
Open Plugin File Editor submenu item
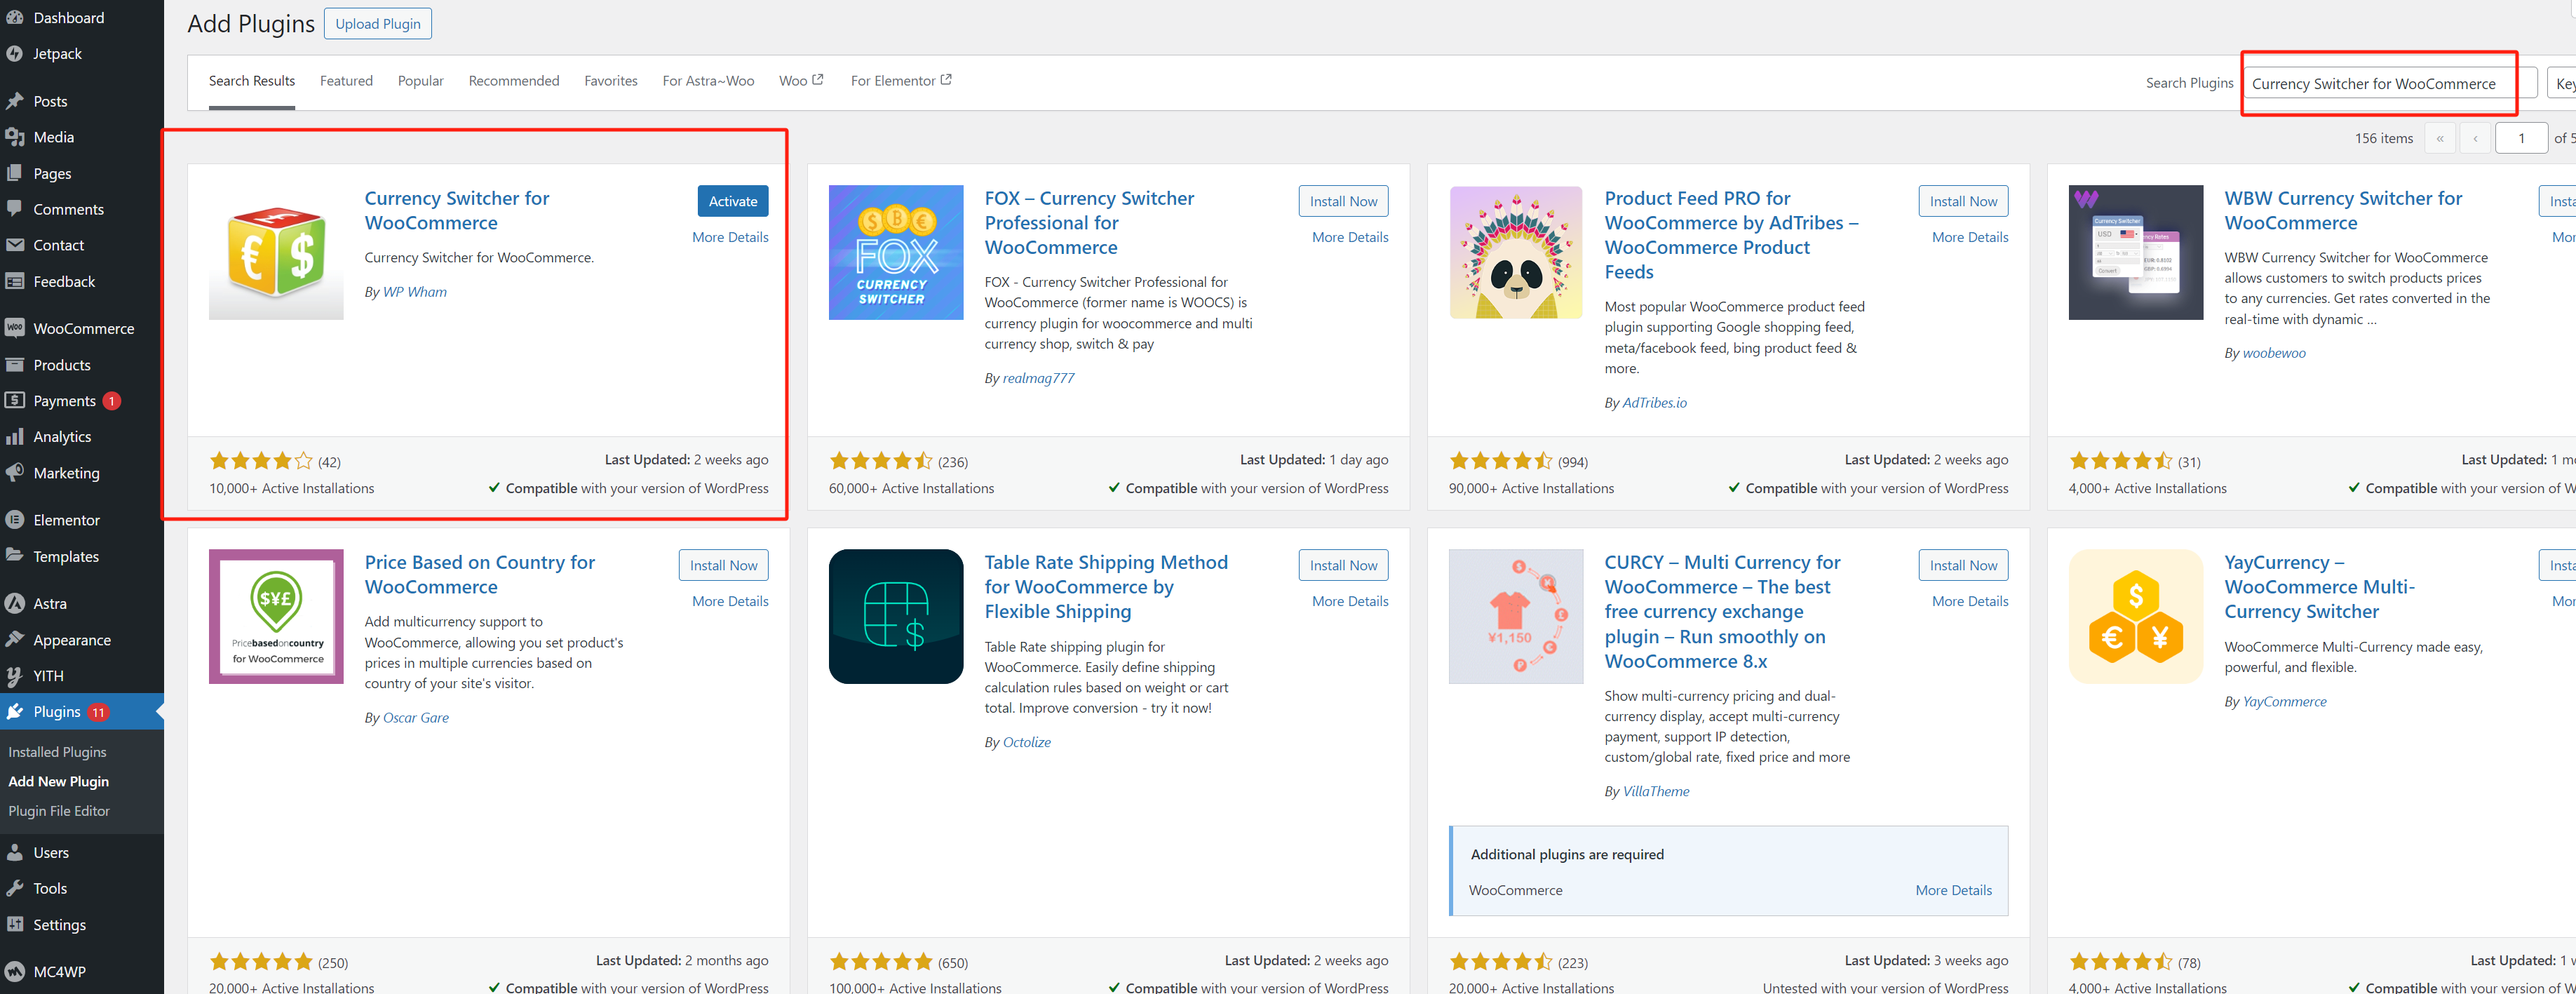[59, 811]
